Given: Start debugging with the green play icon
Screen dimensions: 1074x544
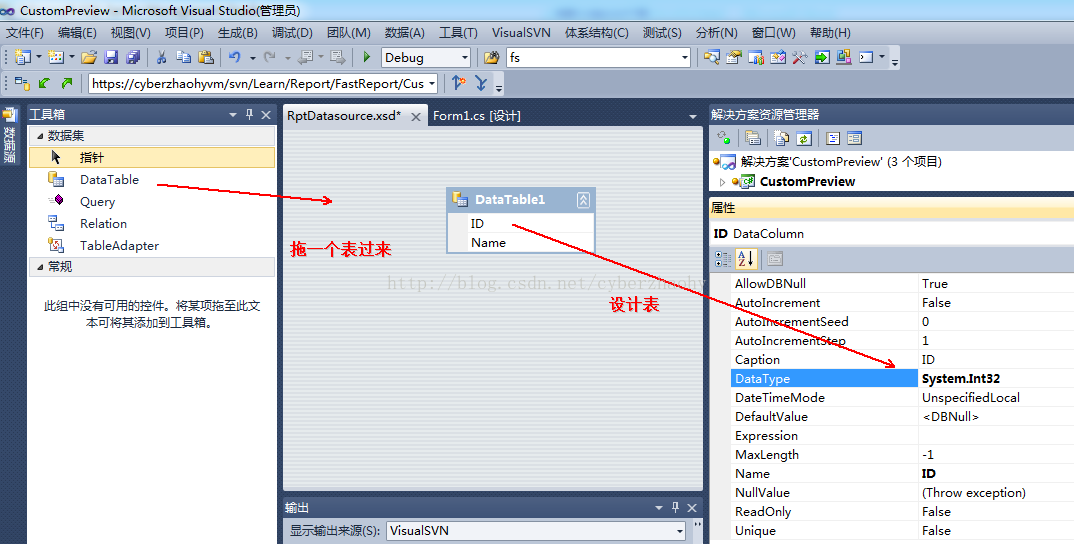Looking at the screenshot, I should 366,58.
